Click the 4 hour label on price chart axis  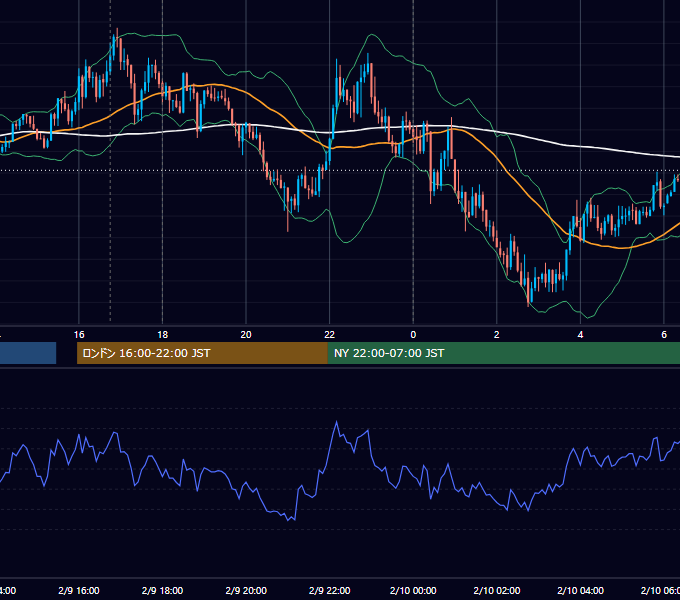[580, 334]
